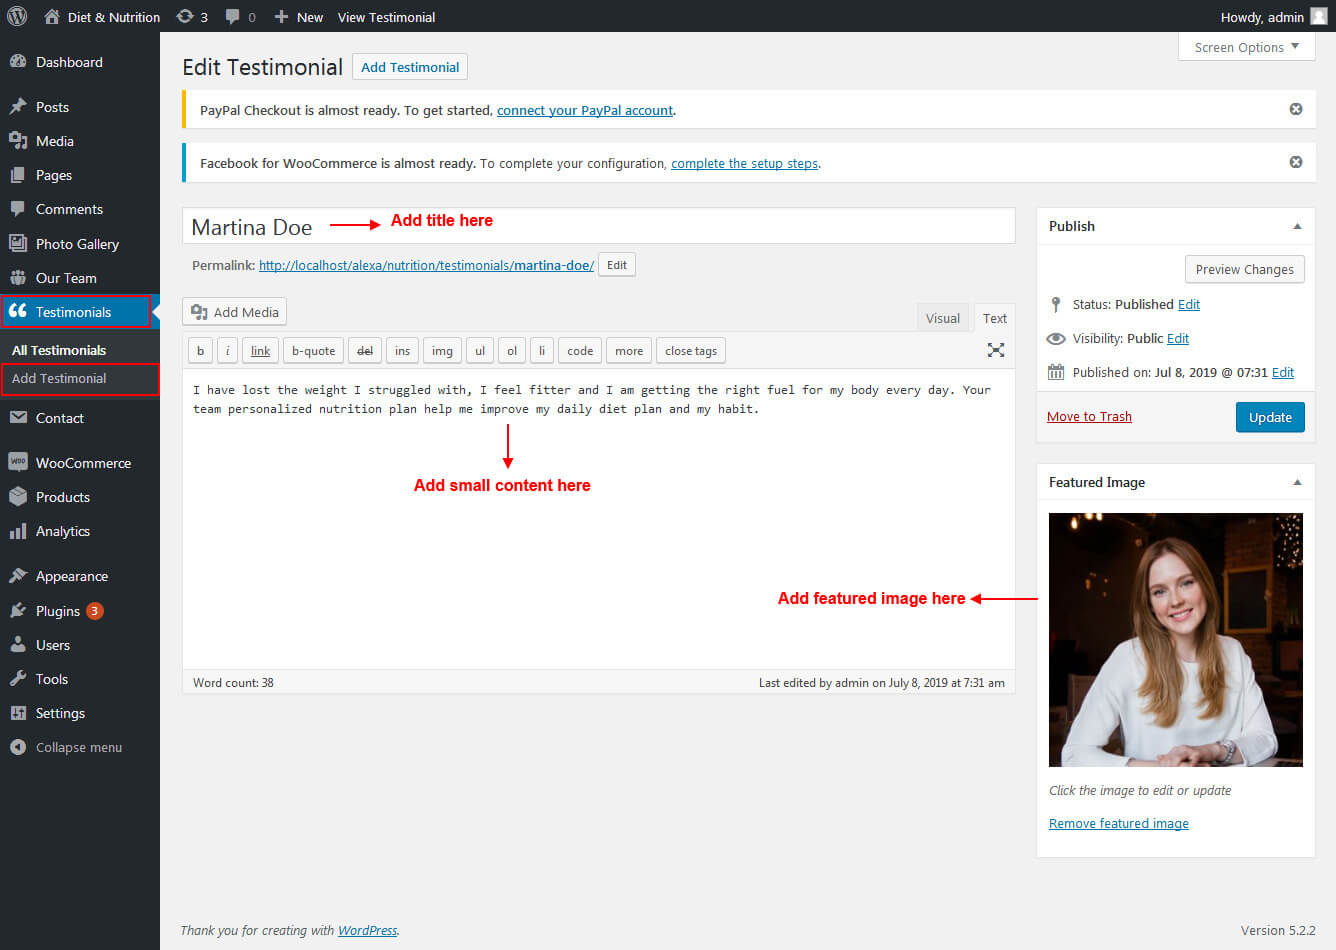Insert ol list tag
This screenshot has width=1336, height=950.
(x=512, y=351)
